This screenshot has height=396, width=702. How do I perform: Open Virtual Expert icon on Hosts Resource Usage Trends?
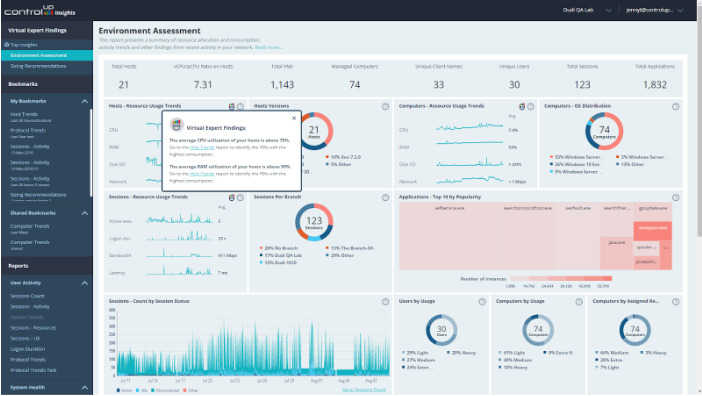[x=232, y=106]
